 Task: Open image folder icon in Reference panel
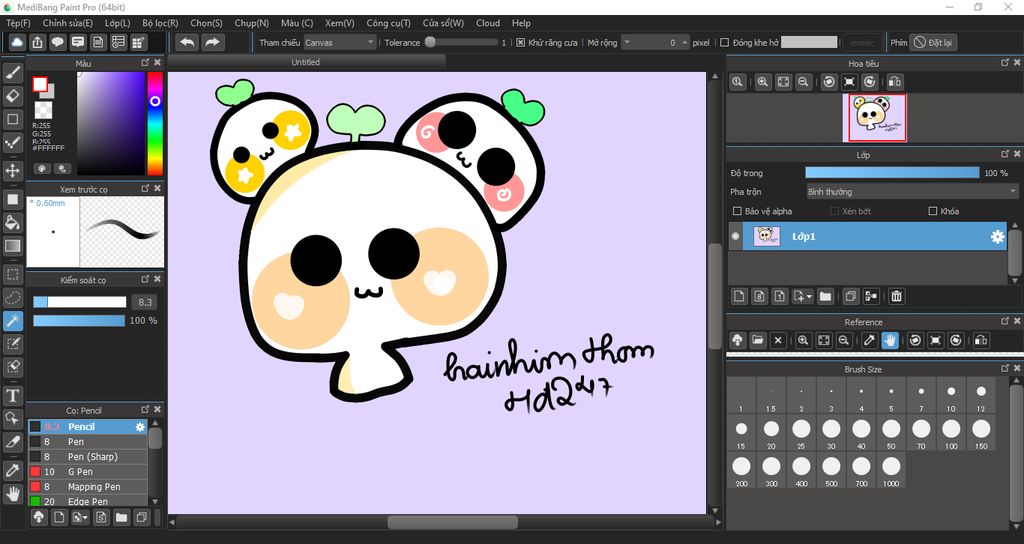758,340
